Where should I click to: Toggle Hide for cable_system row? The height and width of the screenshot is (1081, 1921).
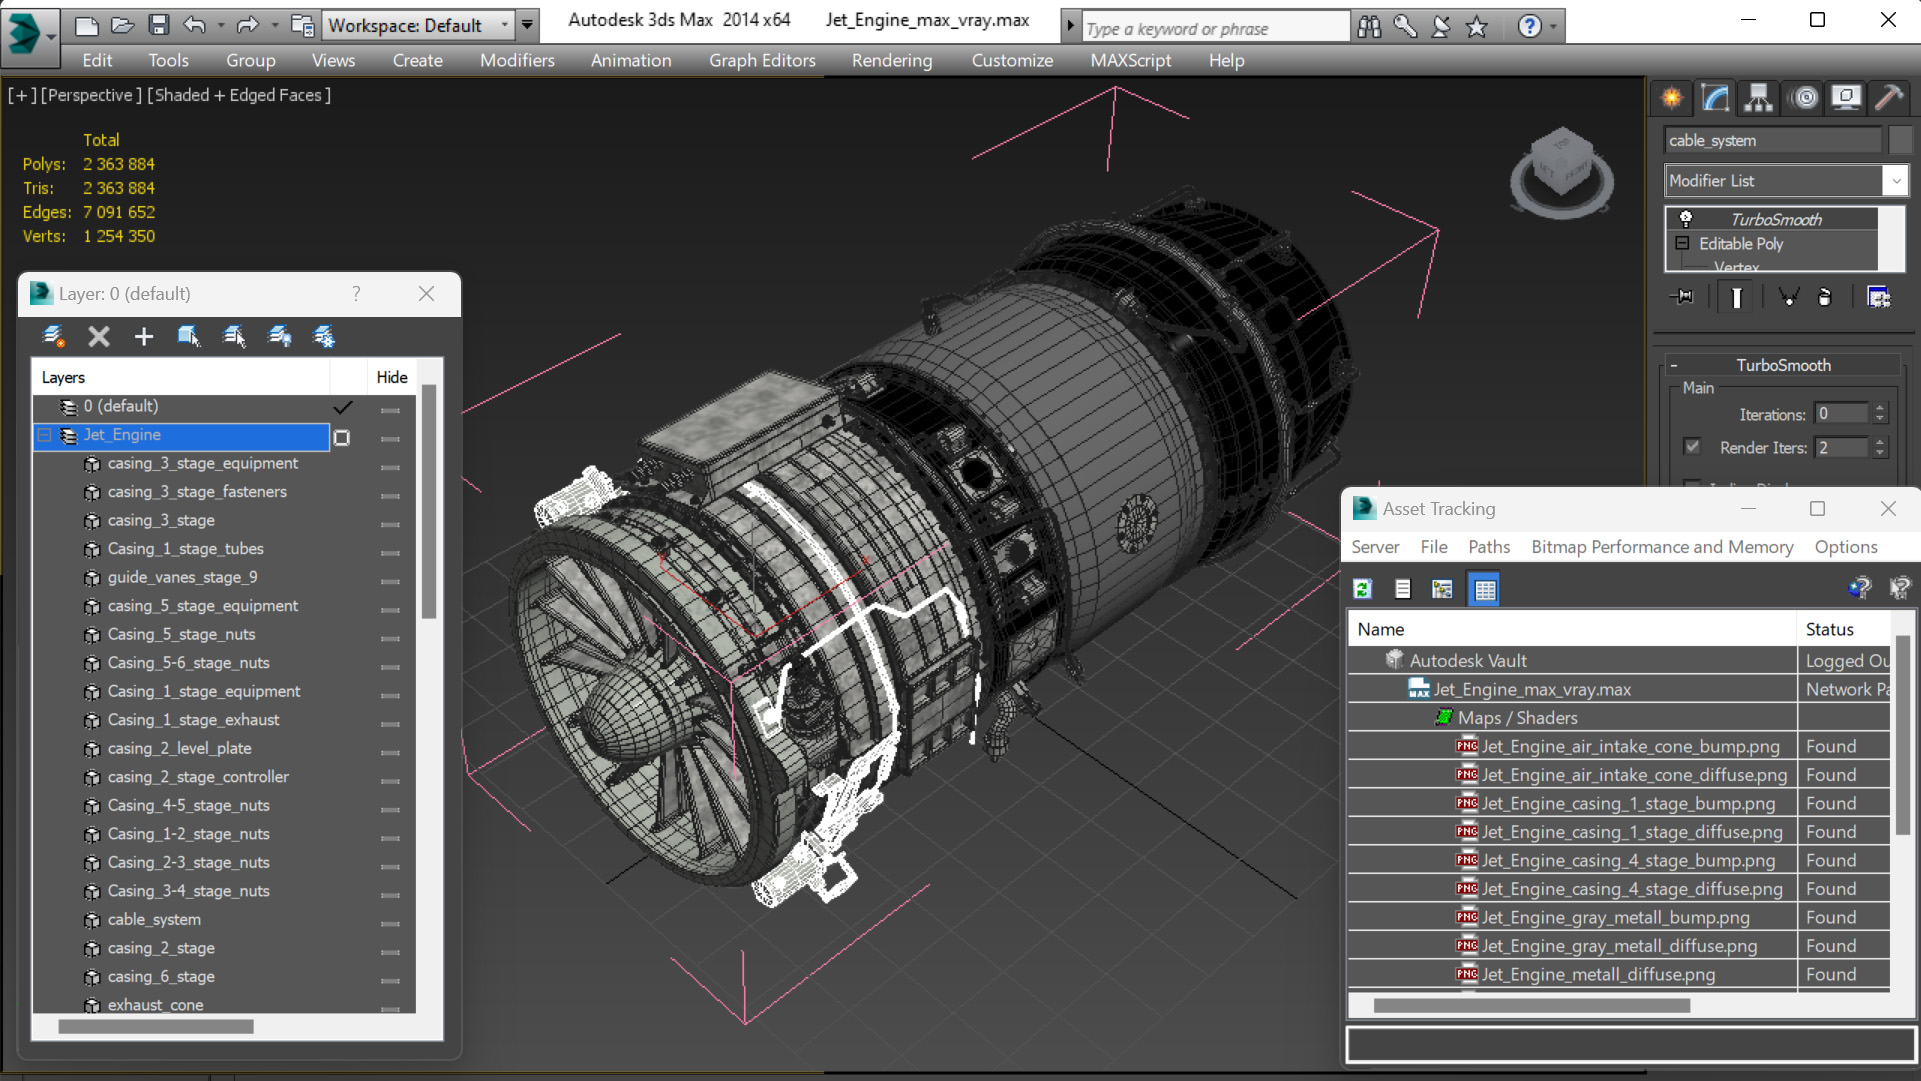click(391, 922)
